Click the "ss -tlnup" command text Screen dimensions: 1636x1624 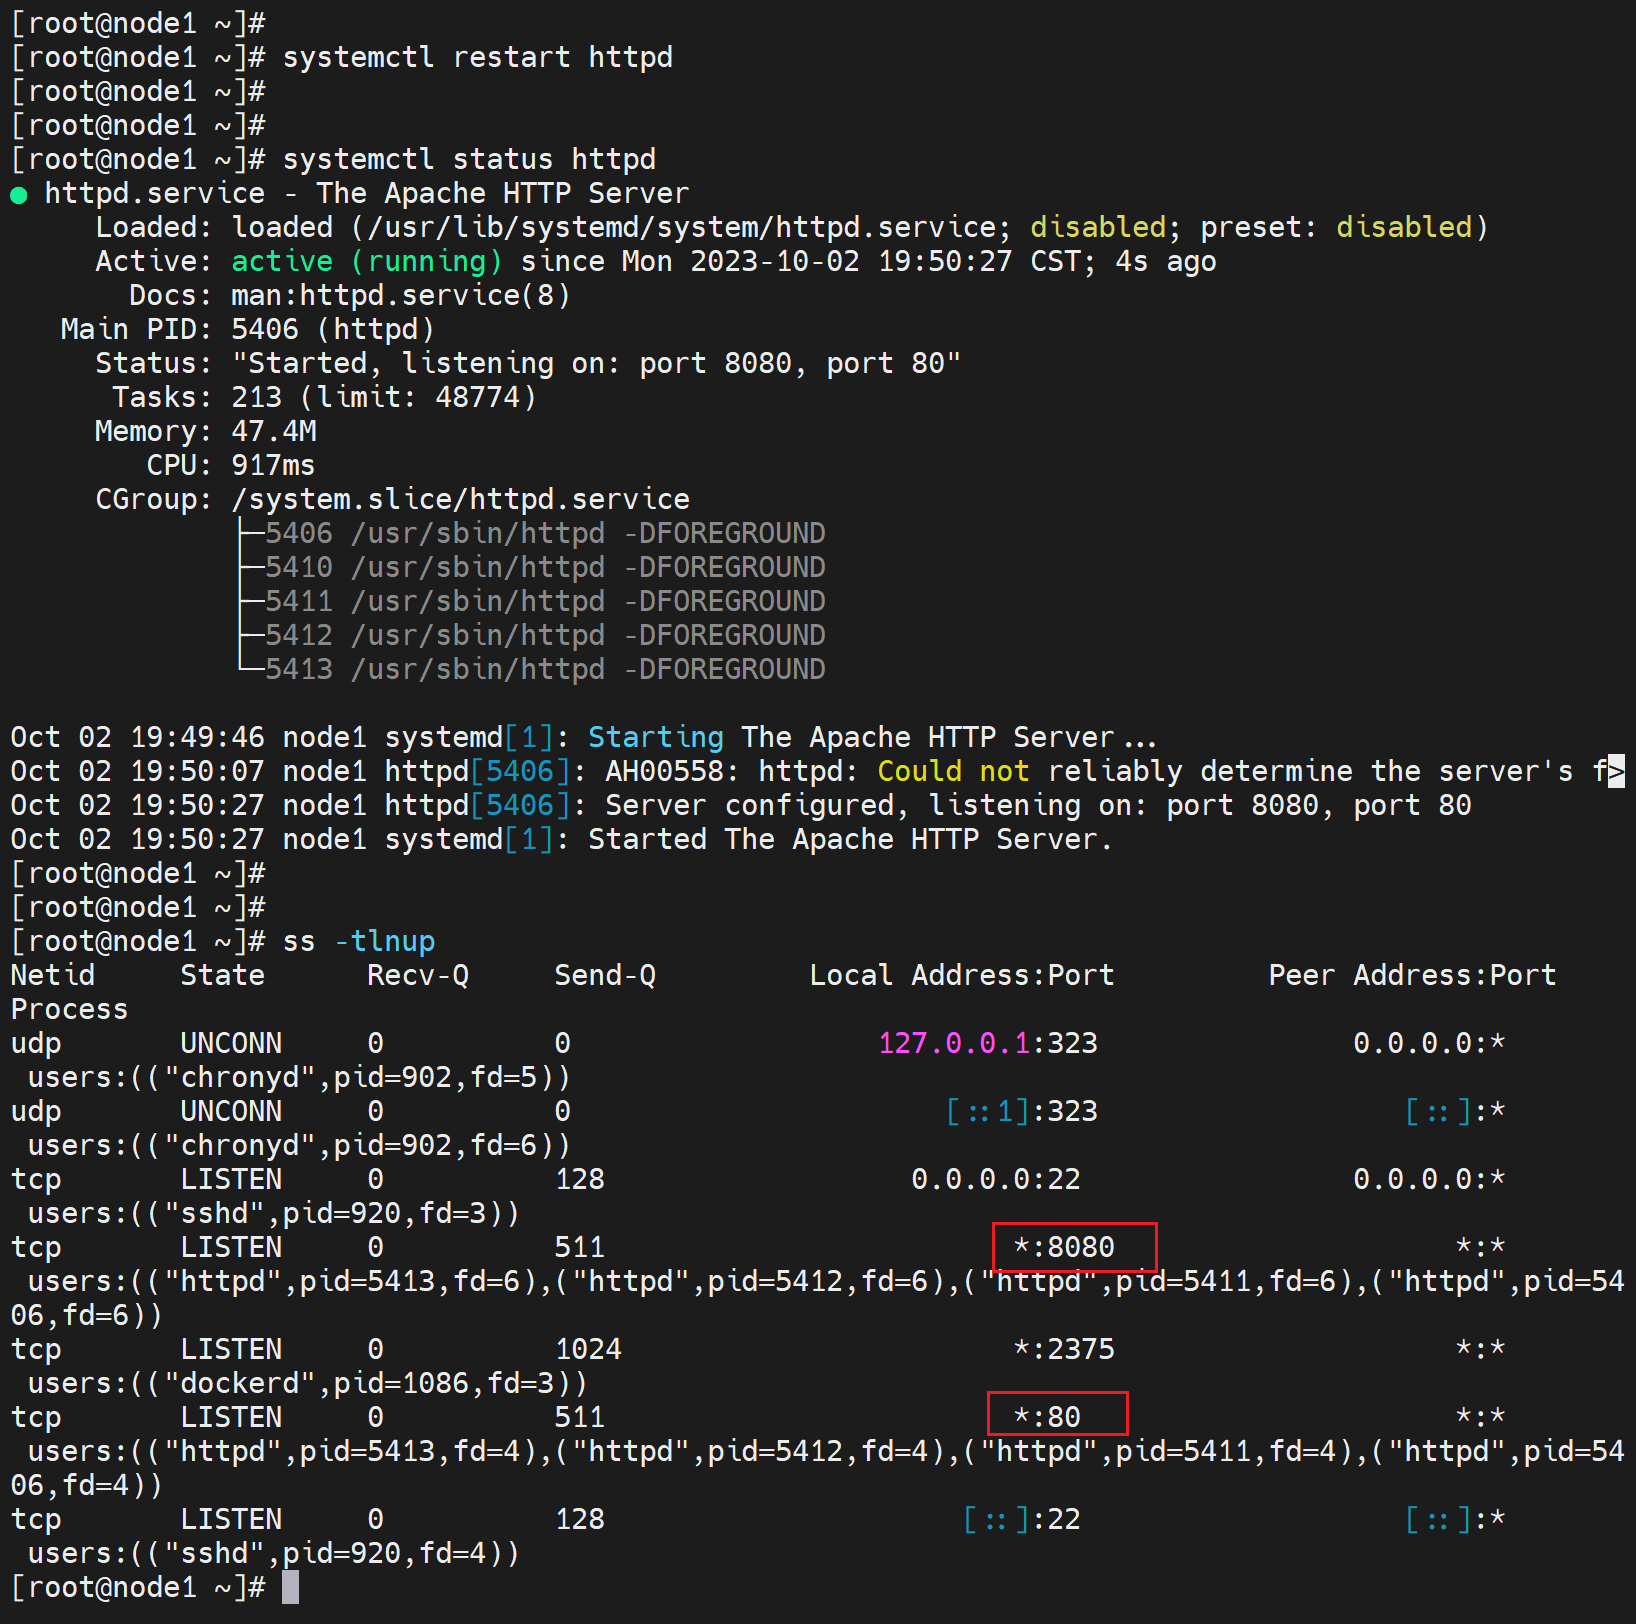358,941
